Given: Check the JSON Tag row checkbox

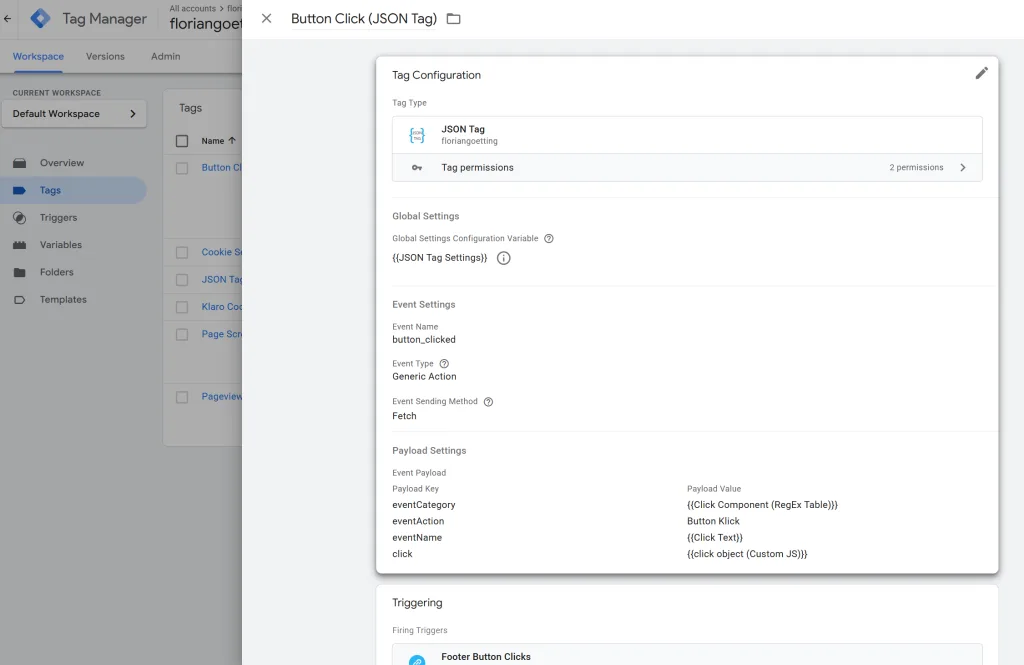Looking at the screenshot, I should [x=182, y=280].
